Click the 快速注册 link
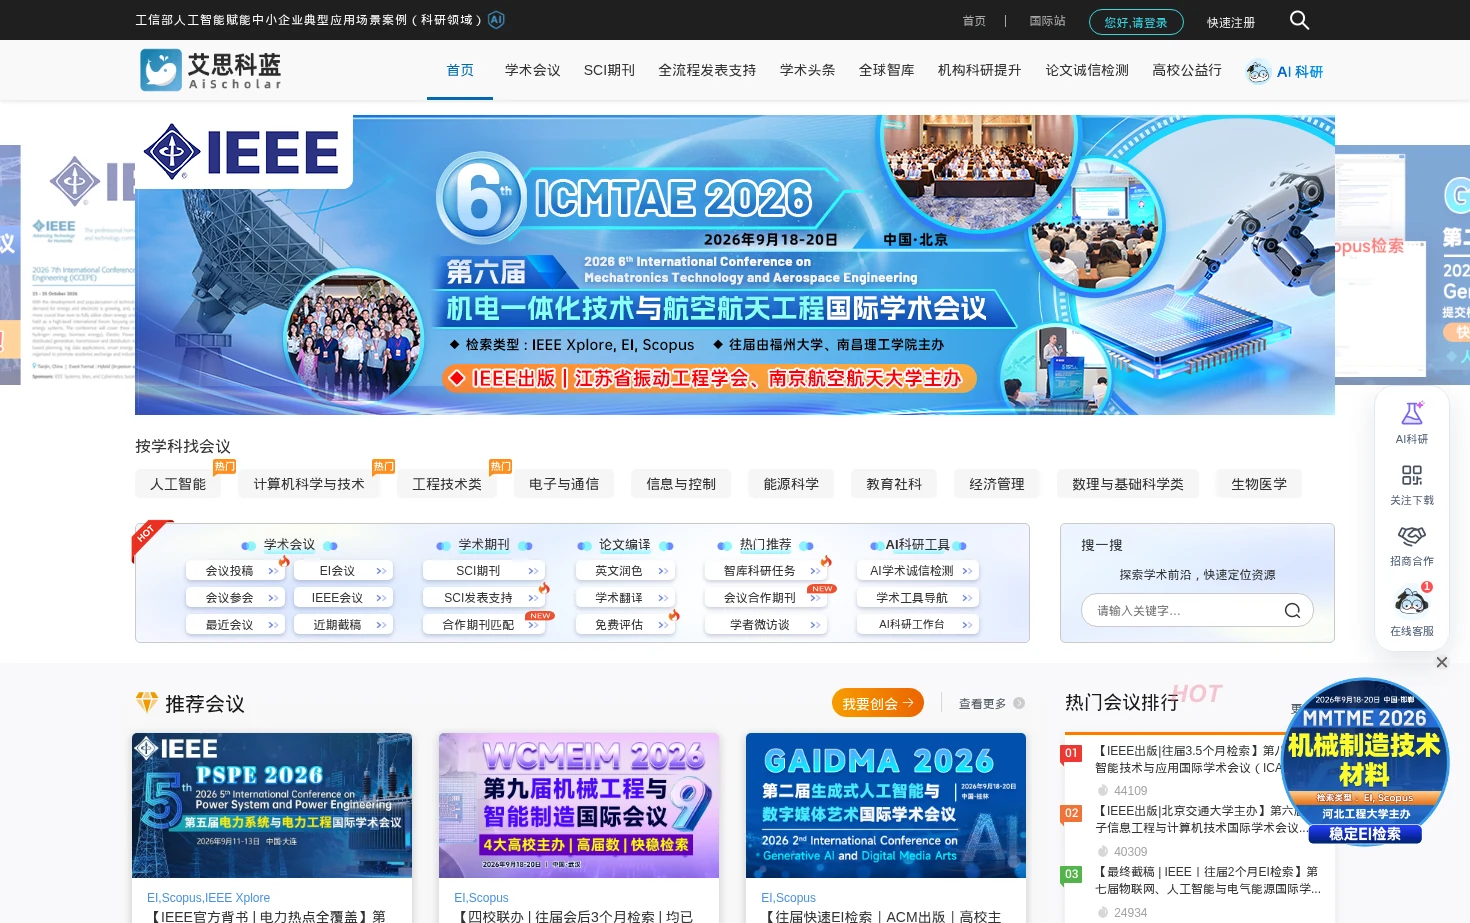The image size is (1470, 923). coord(1231,22)
